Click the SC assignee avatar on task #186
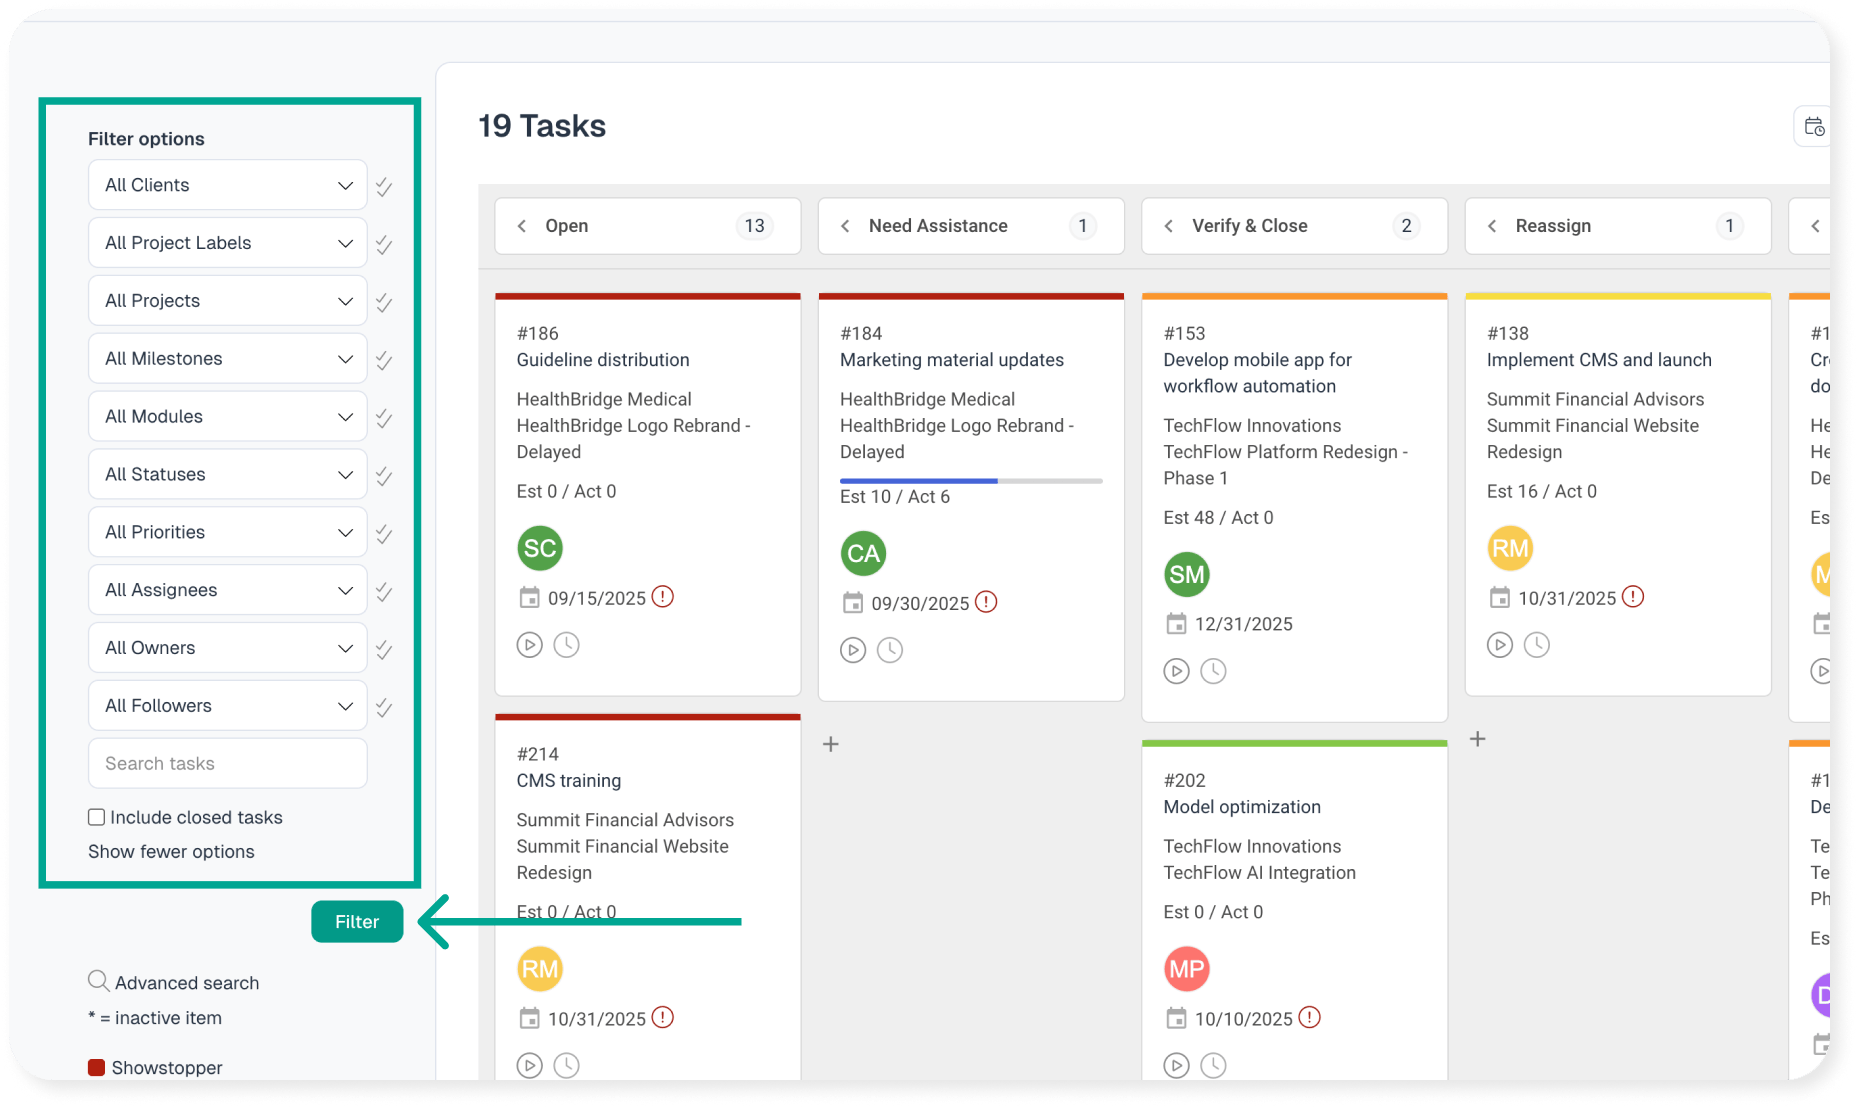Screen dimensions: 1857x1107 coord(540,548)
